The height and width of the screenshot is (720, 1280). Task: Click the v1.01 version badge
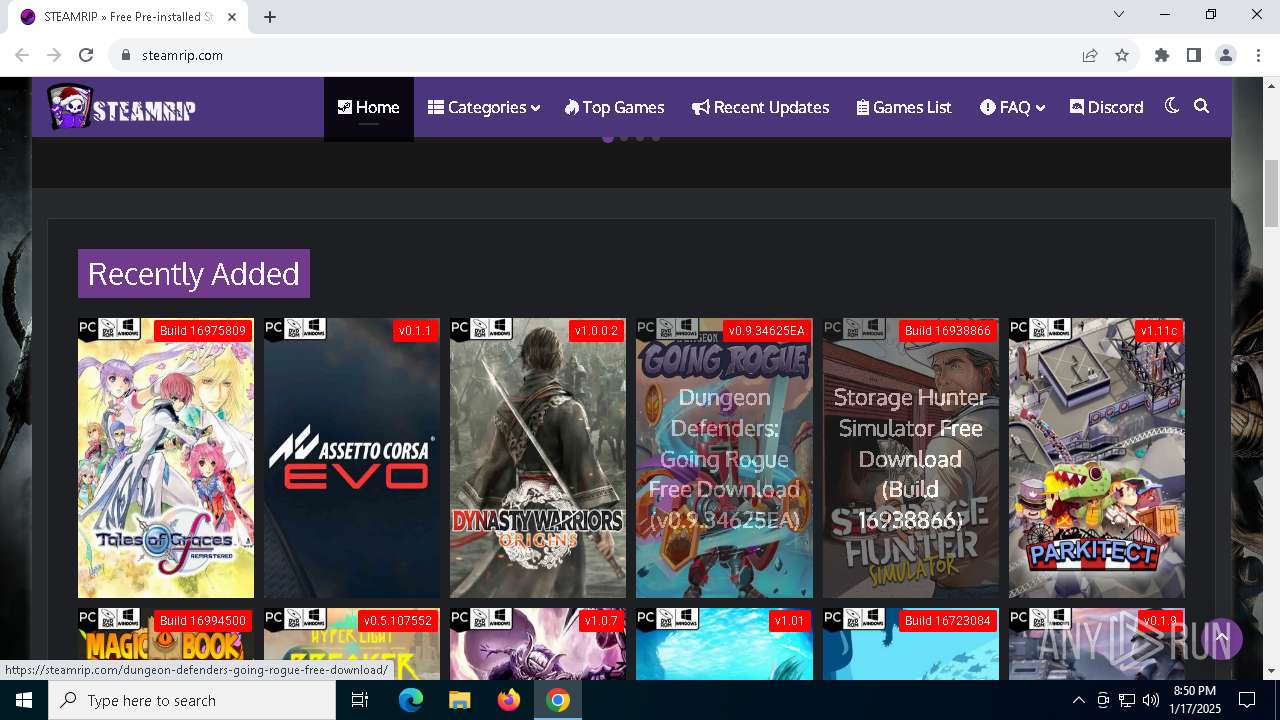coord(789,621)
